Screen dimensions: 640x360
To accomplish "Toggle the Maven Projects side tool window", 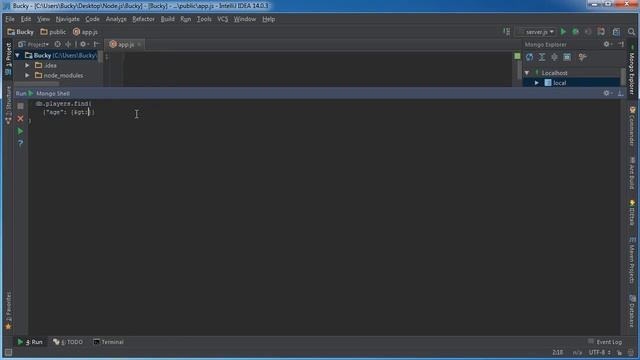I will (632, 260).
